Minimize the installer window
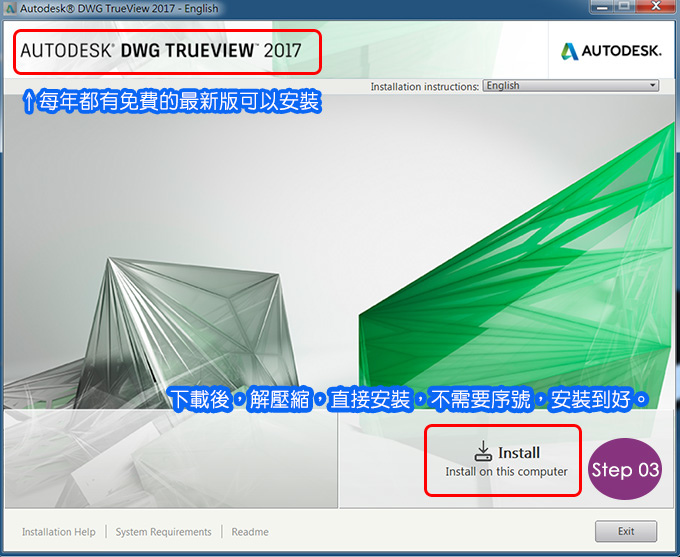The height and width of the screenshot is (557, 680). tap(602, 6)
